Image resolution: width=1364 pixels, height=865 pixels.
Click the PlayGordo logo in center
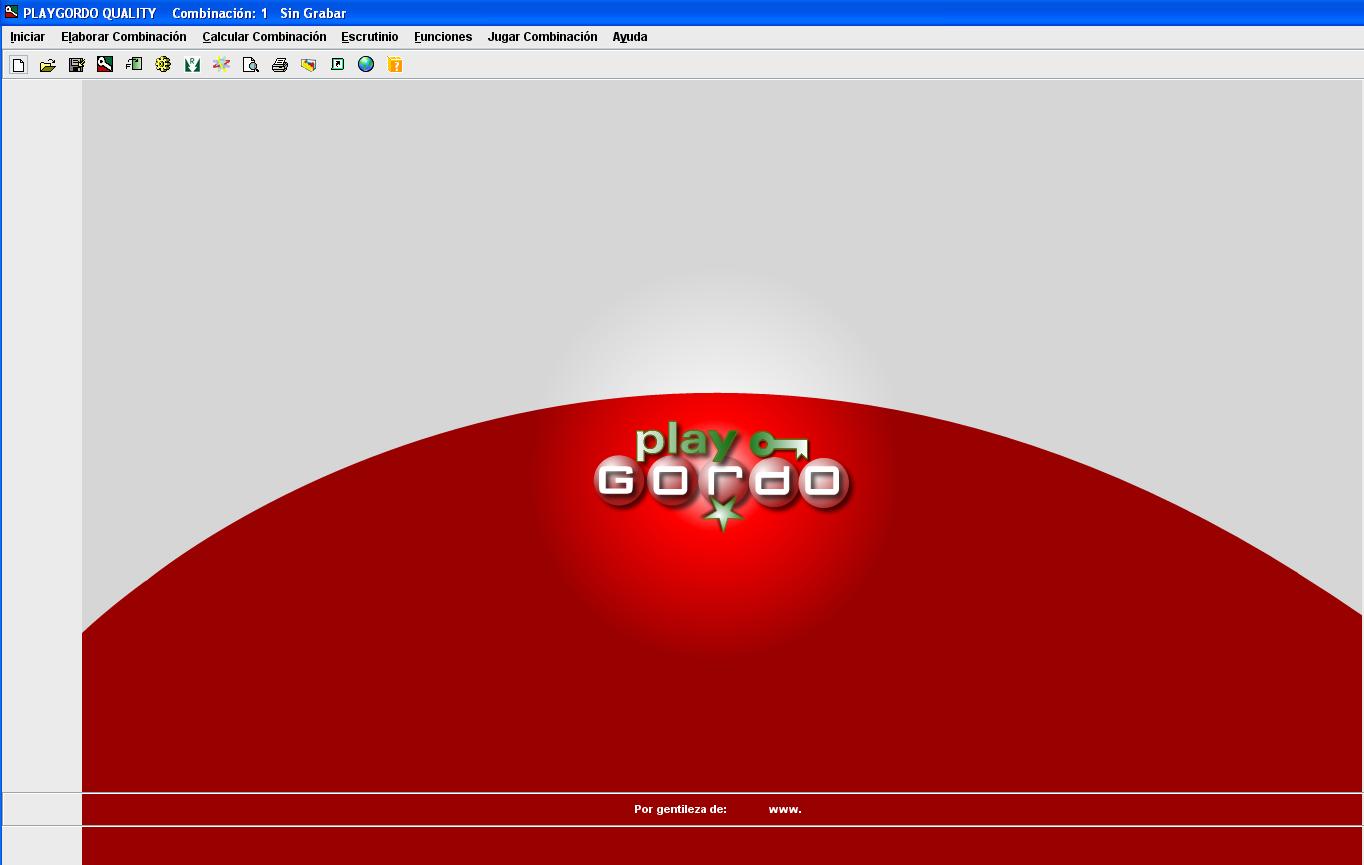tap(722, 478)
